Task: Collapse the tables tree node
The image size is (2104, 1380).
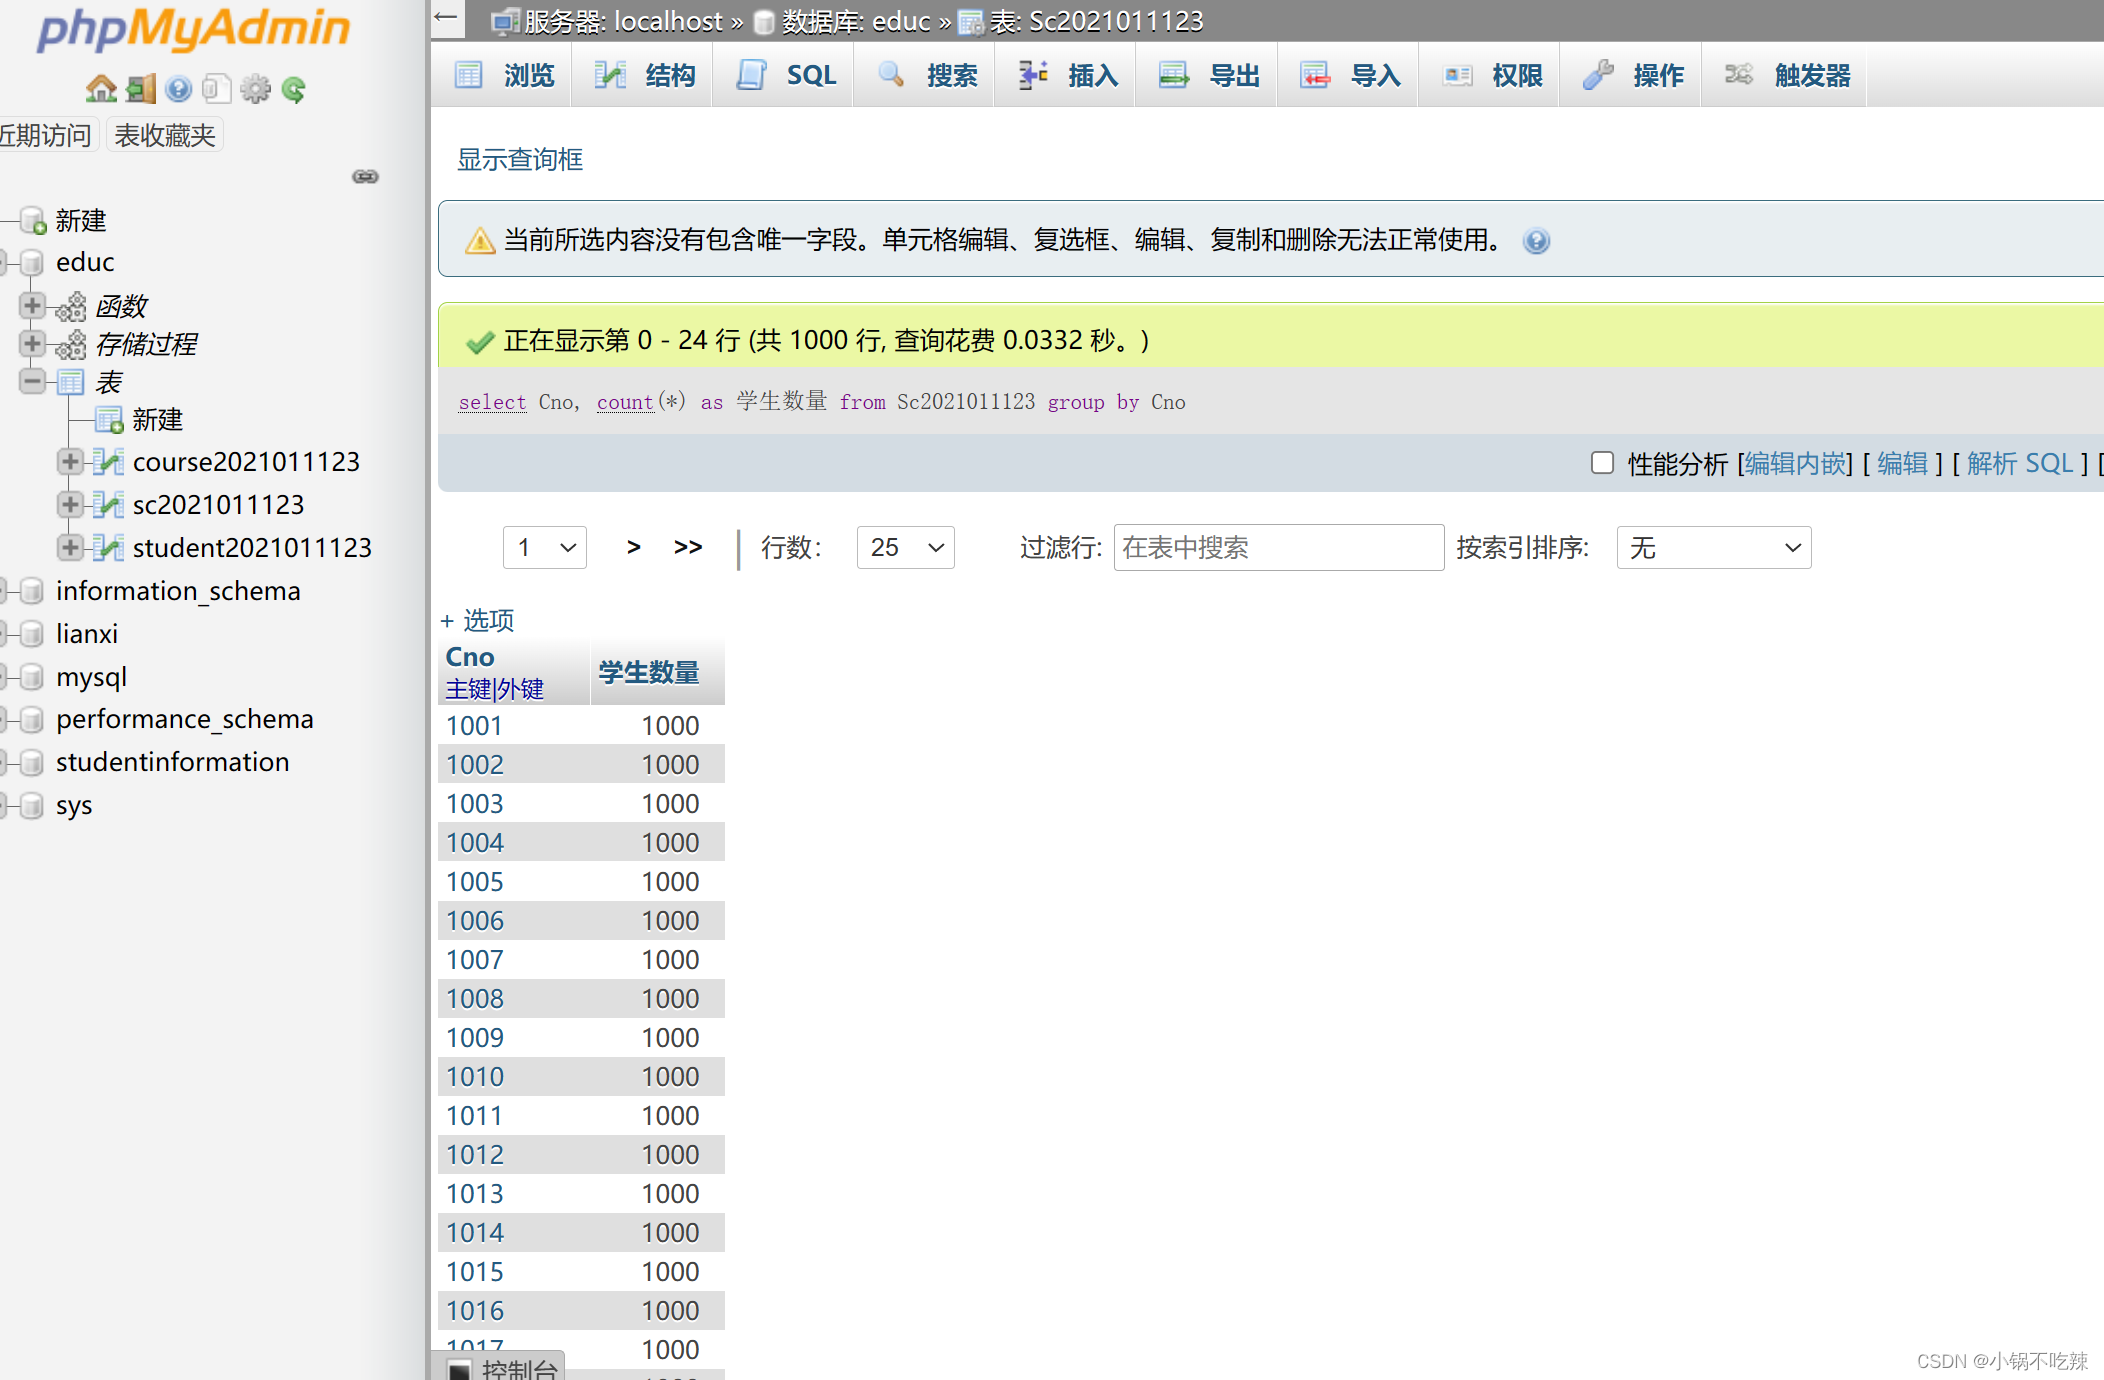Action: point(32,381)
